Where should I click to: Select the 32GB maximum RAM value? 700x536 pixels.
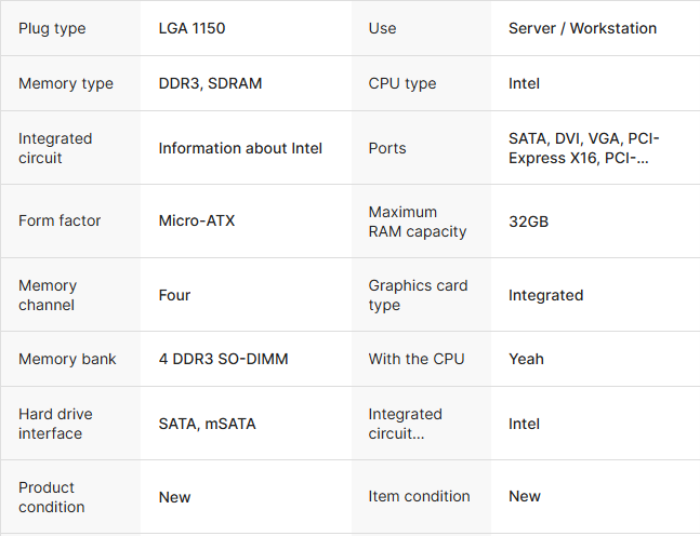click(528, 221)
